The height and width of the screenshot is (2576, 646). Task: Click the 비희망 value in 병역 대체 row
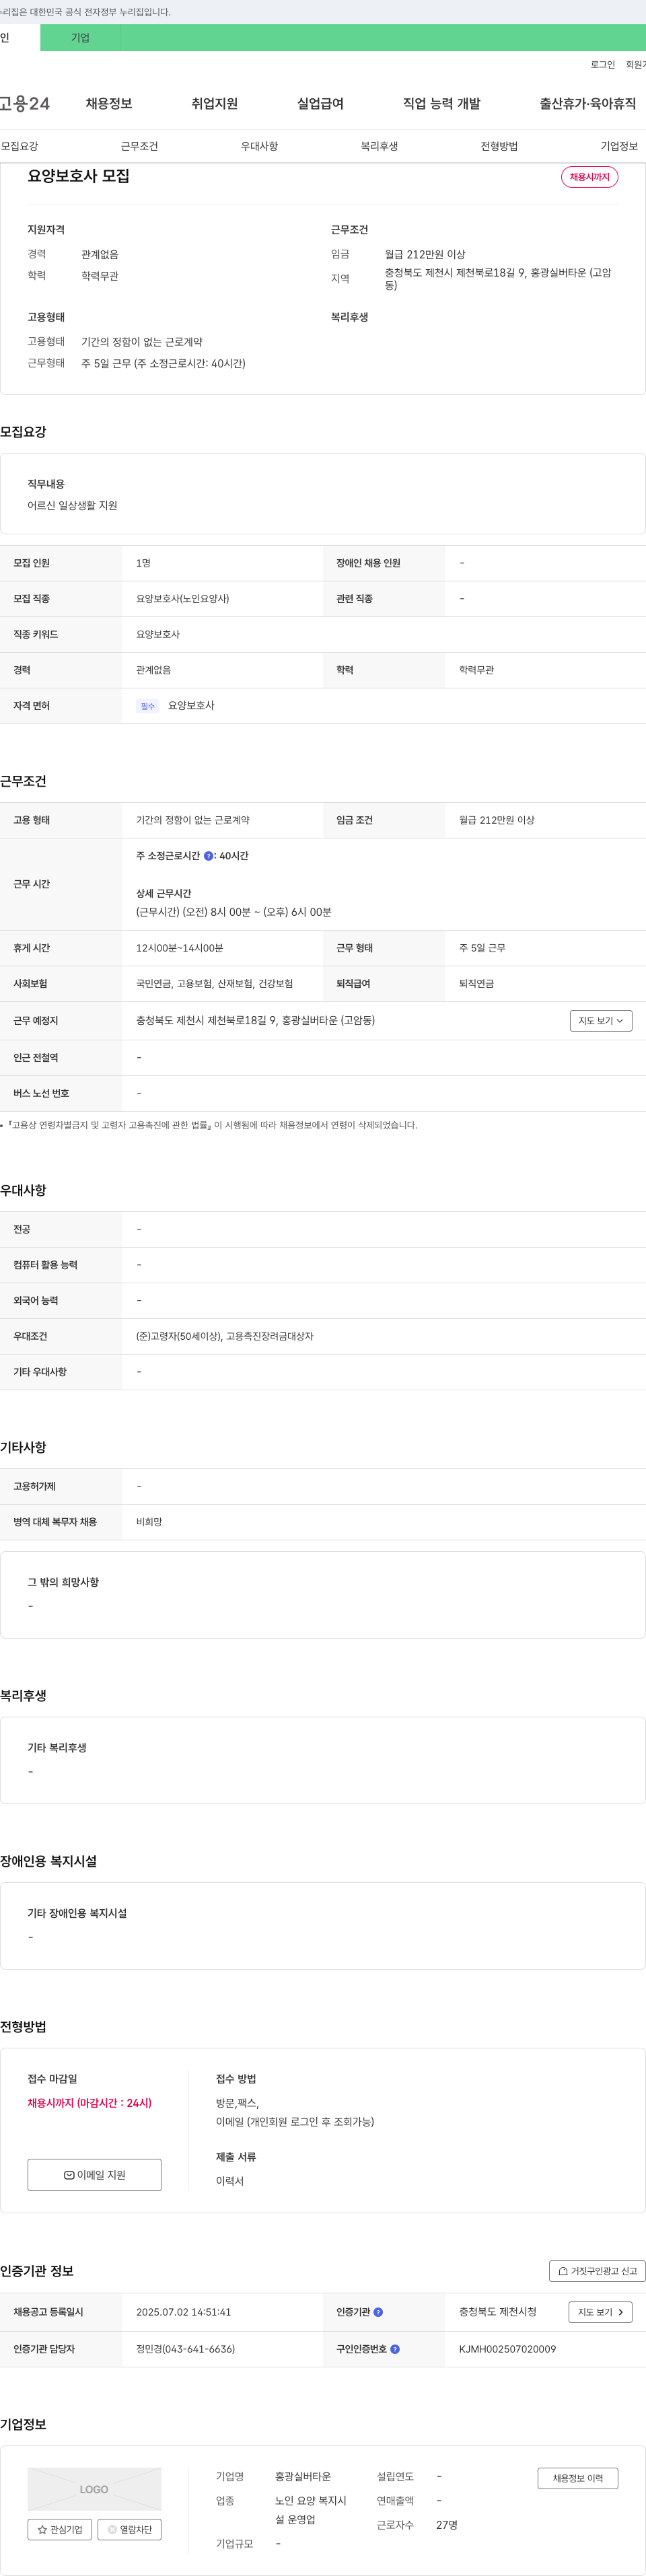click(149, 1522)
